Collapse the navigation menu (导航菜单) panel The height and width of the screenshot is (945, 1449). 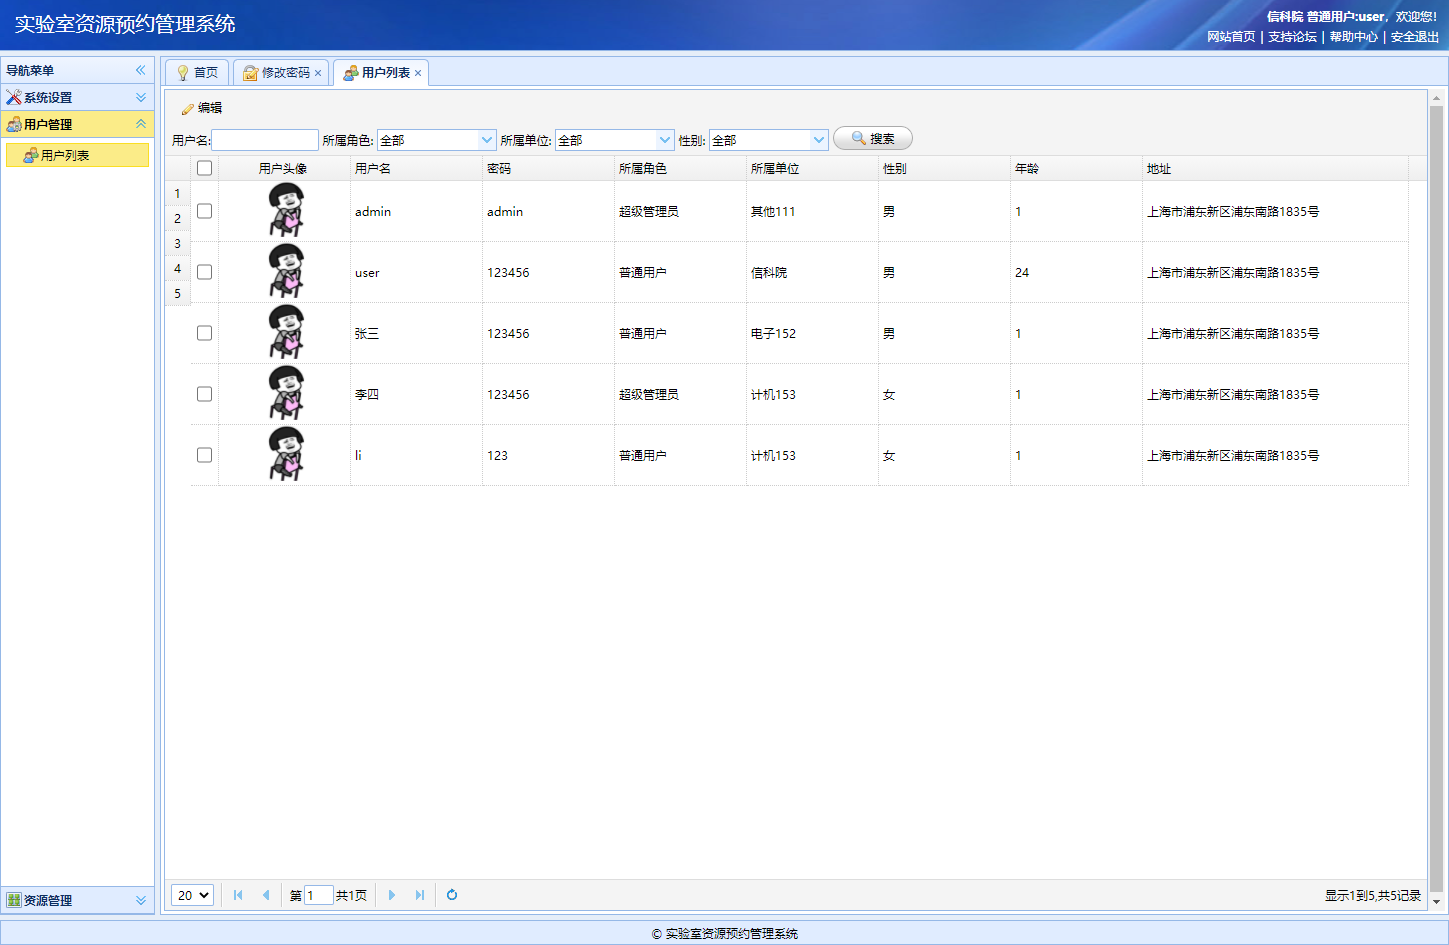coord(141,70)
